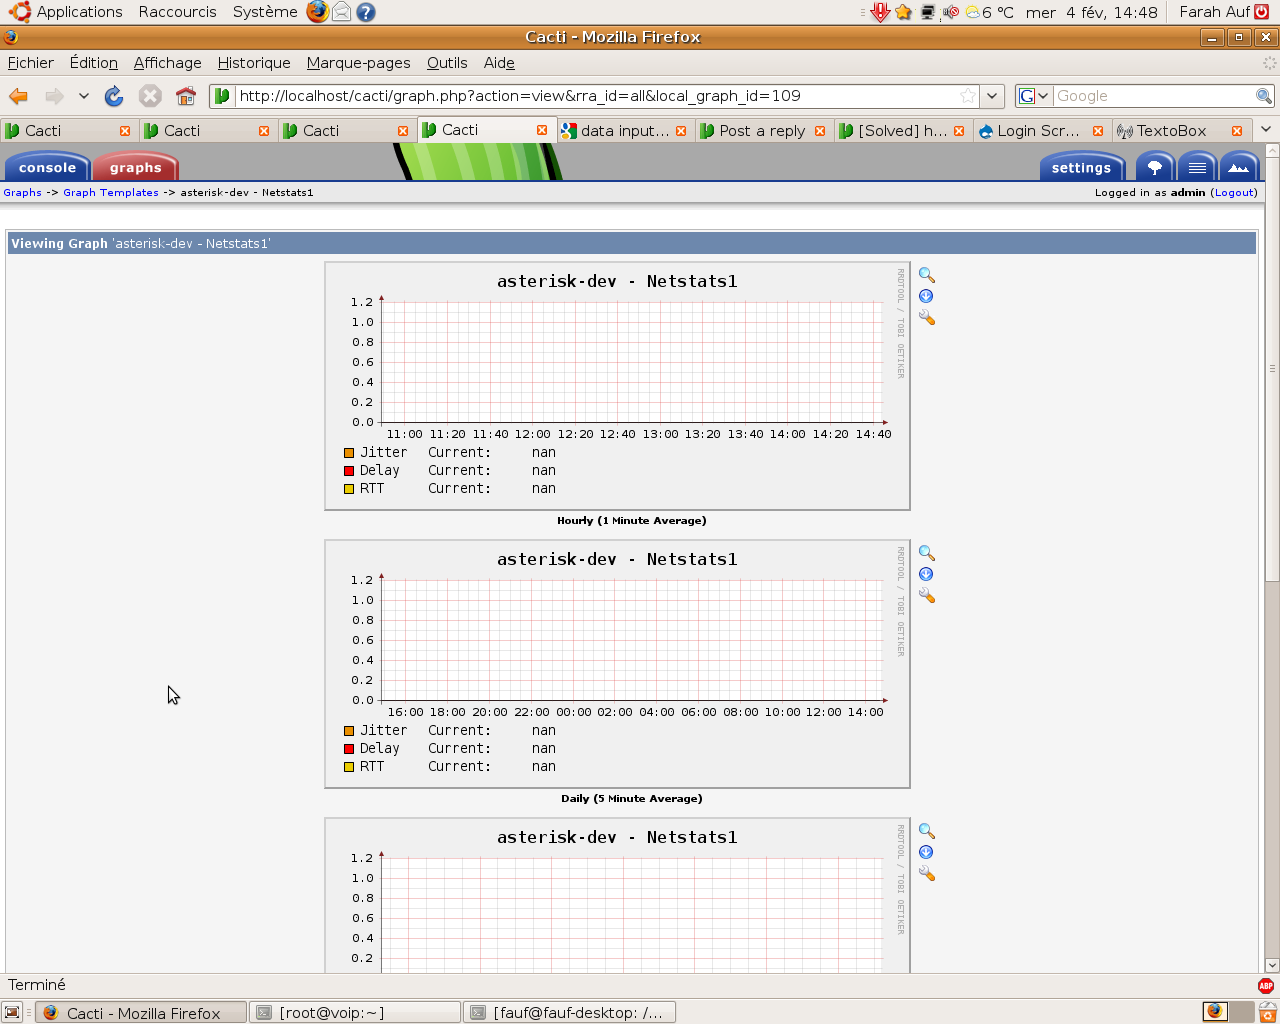Run Google search with magnifier icon
The height and width of the screenshot is (1024, 1280).
(x=1264, y=96)
